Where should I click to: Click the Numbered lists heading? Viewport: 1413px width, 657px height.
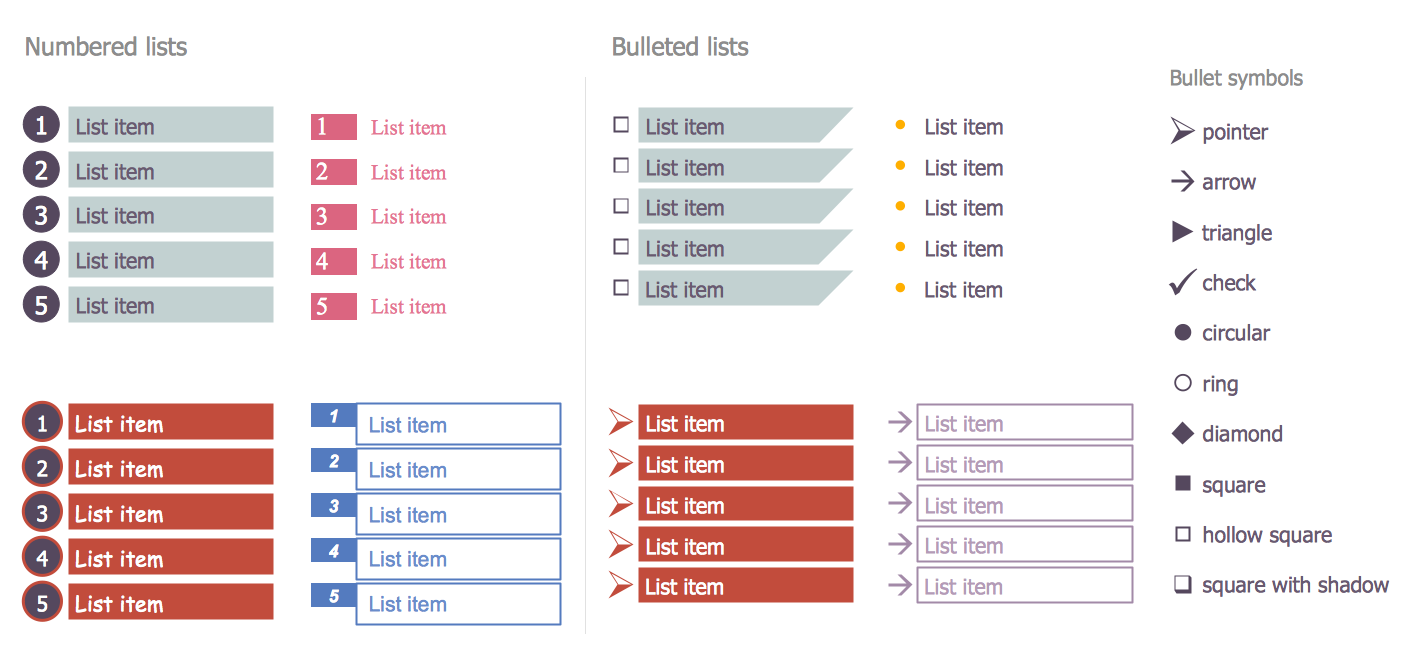(x=106, y=47)
